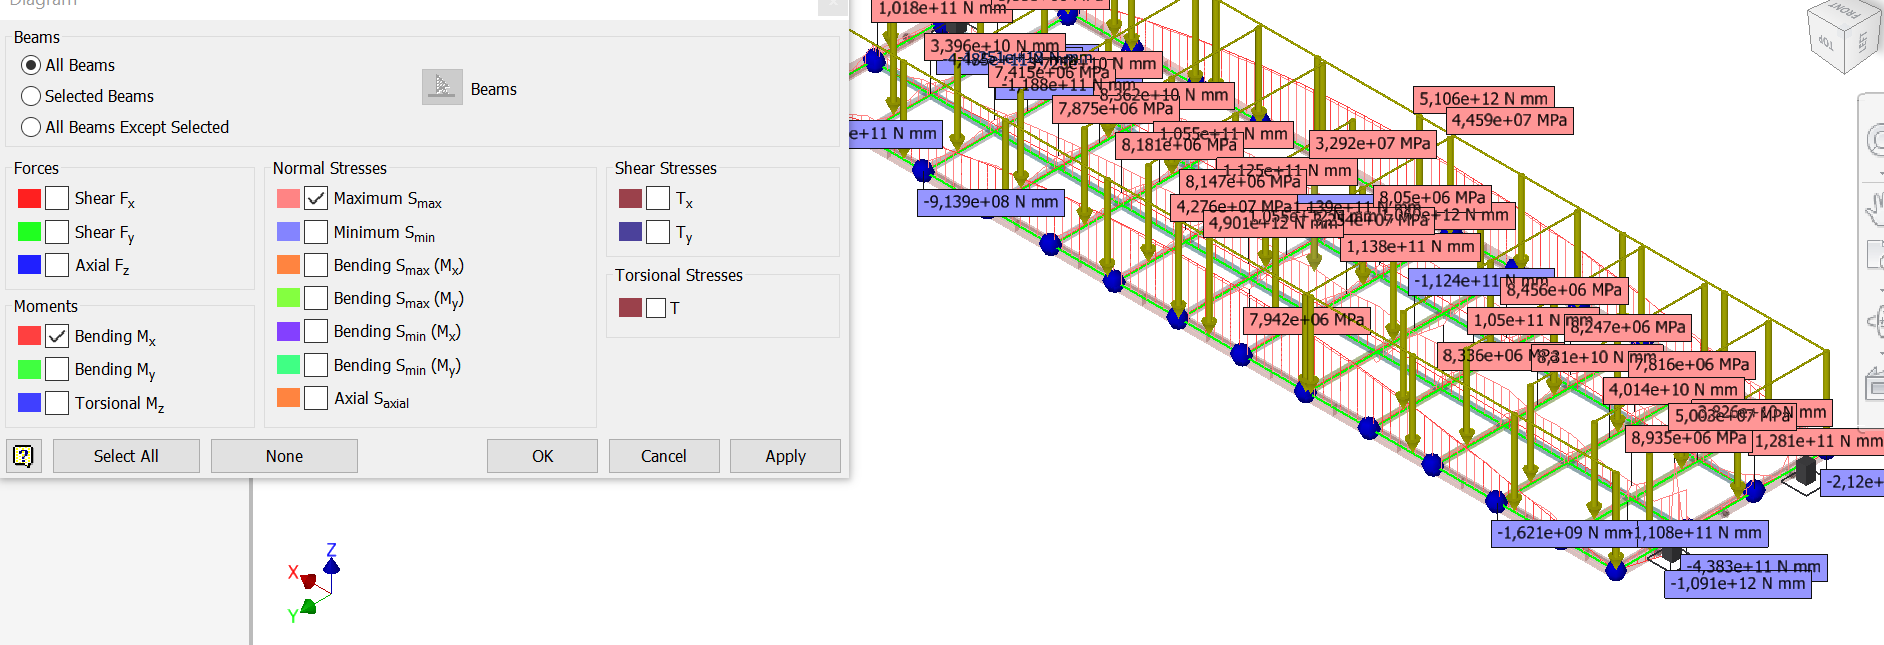Viewport: 1884px width, 645px height.
Task: Select All Beams Except Selected option
Action: click(x=31, y=127)
